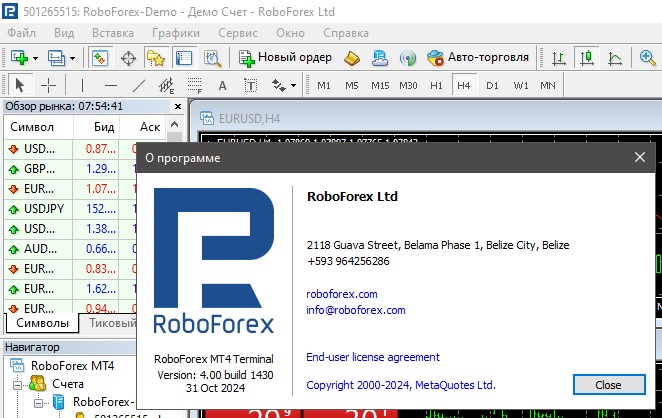Screen dimensions: 662x418
Task: Open the Вид menu
Action: pyautogui.click(x=64, y=33)
